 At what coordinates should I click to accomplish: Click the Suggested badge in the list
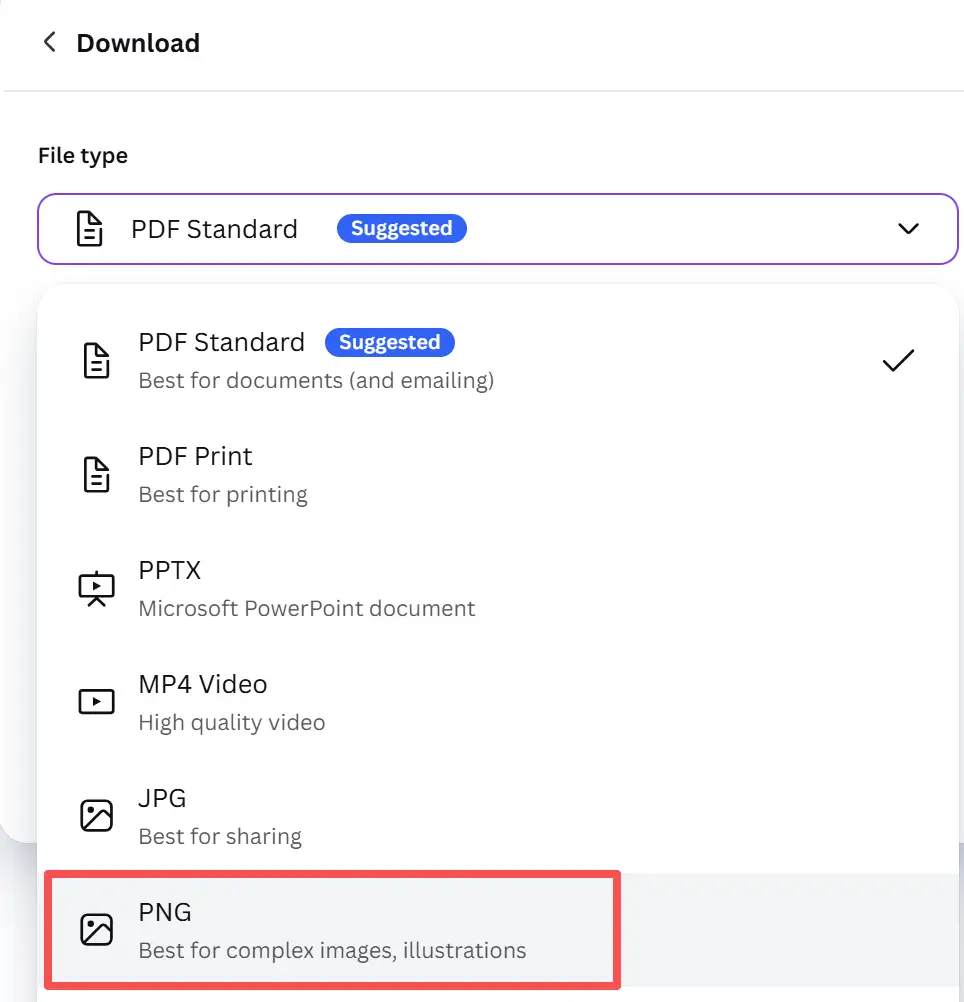point(389,343)
